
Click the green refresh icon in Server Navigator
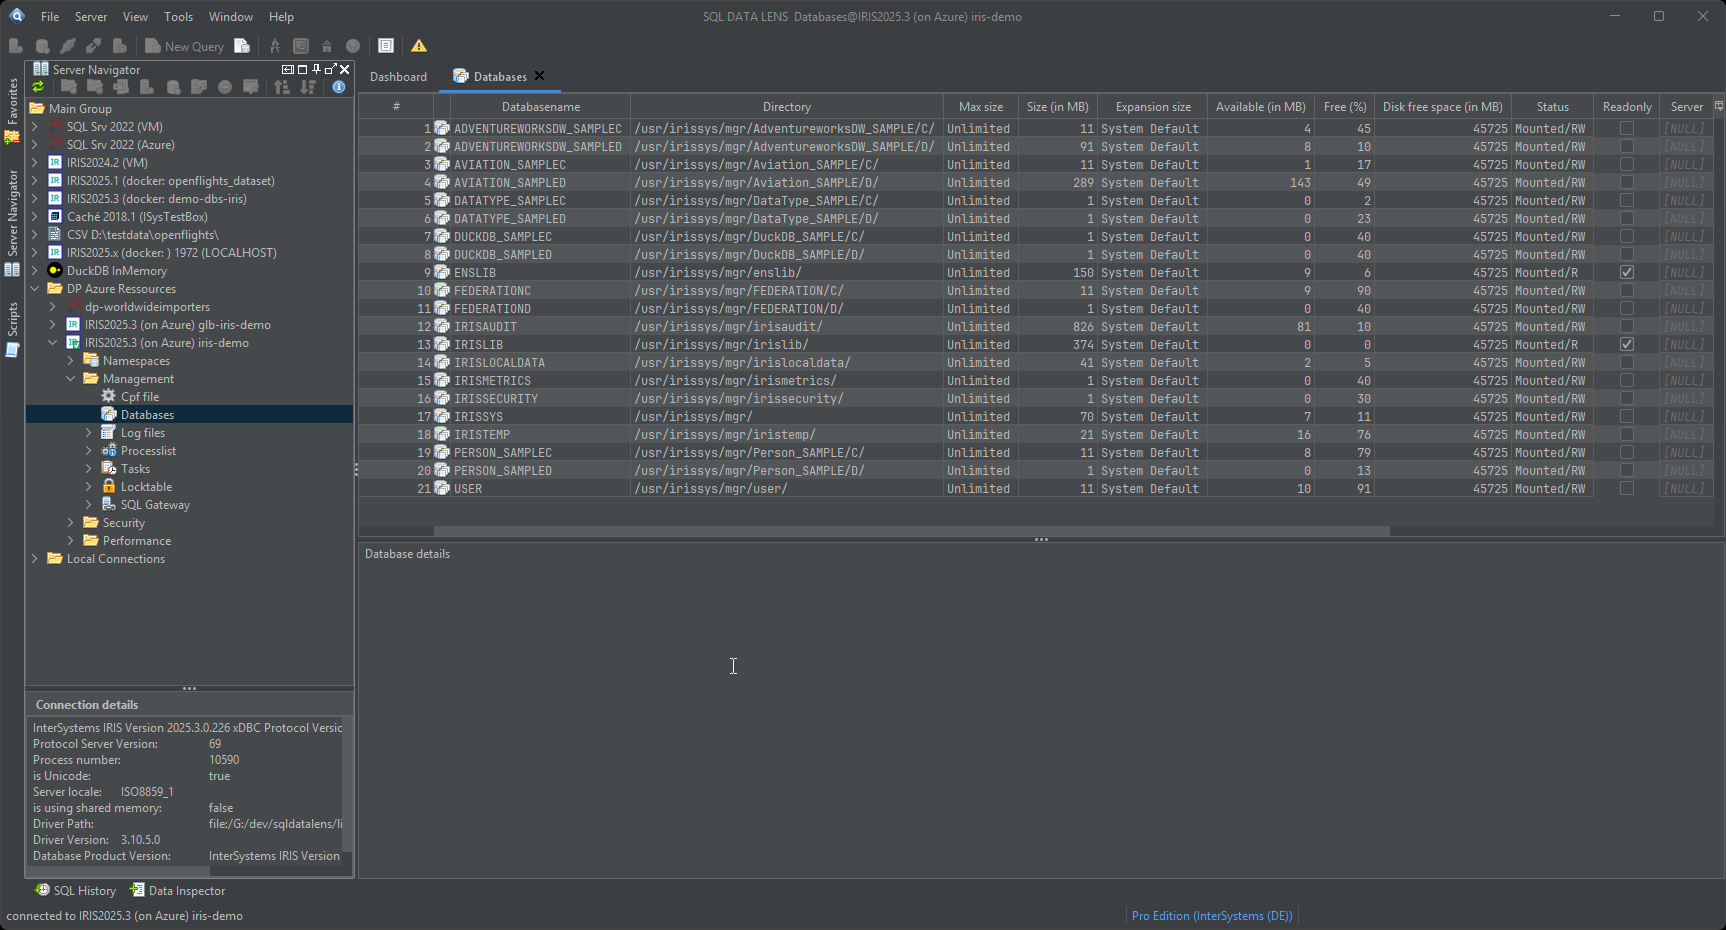38,87
